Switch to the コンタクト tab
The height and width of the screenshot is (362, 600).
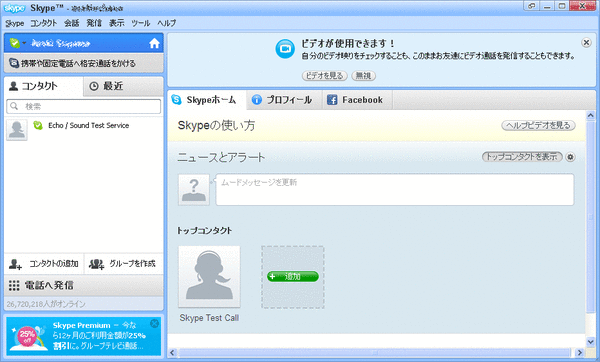43,86
